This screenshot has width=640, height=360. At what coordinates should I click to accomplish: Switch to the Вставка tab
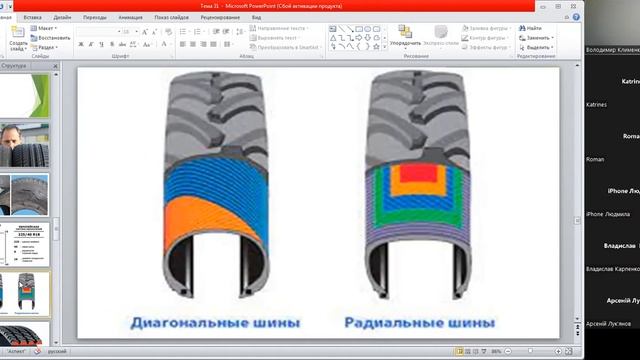coord(32,18)
